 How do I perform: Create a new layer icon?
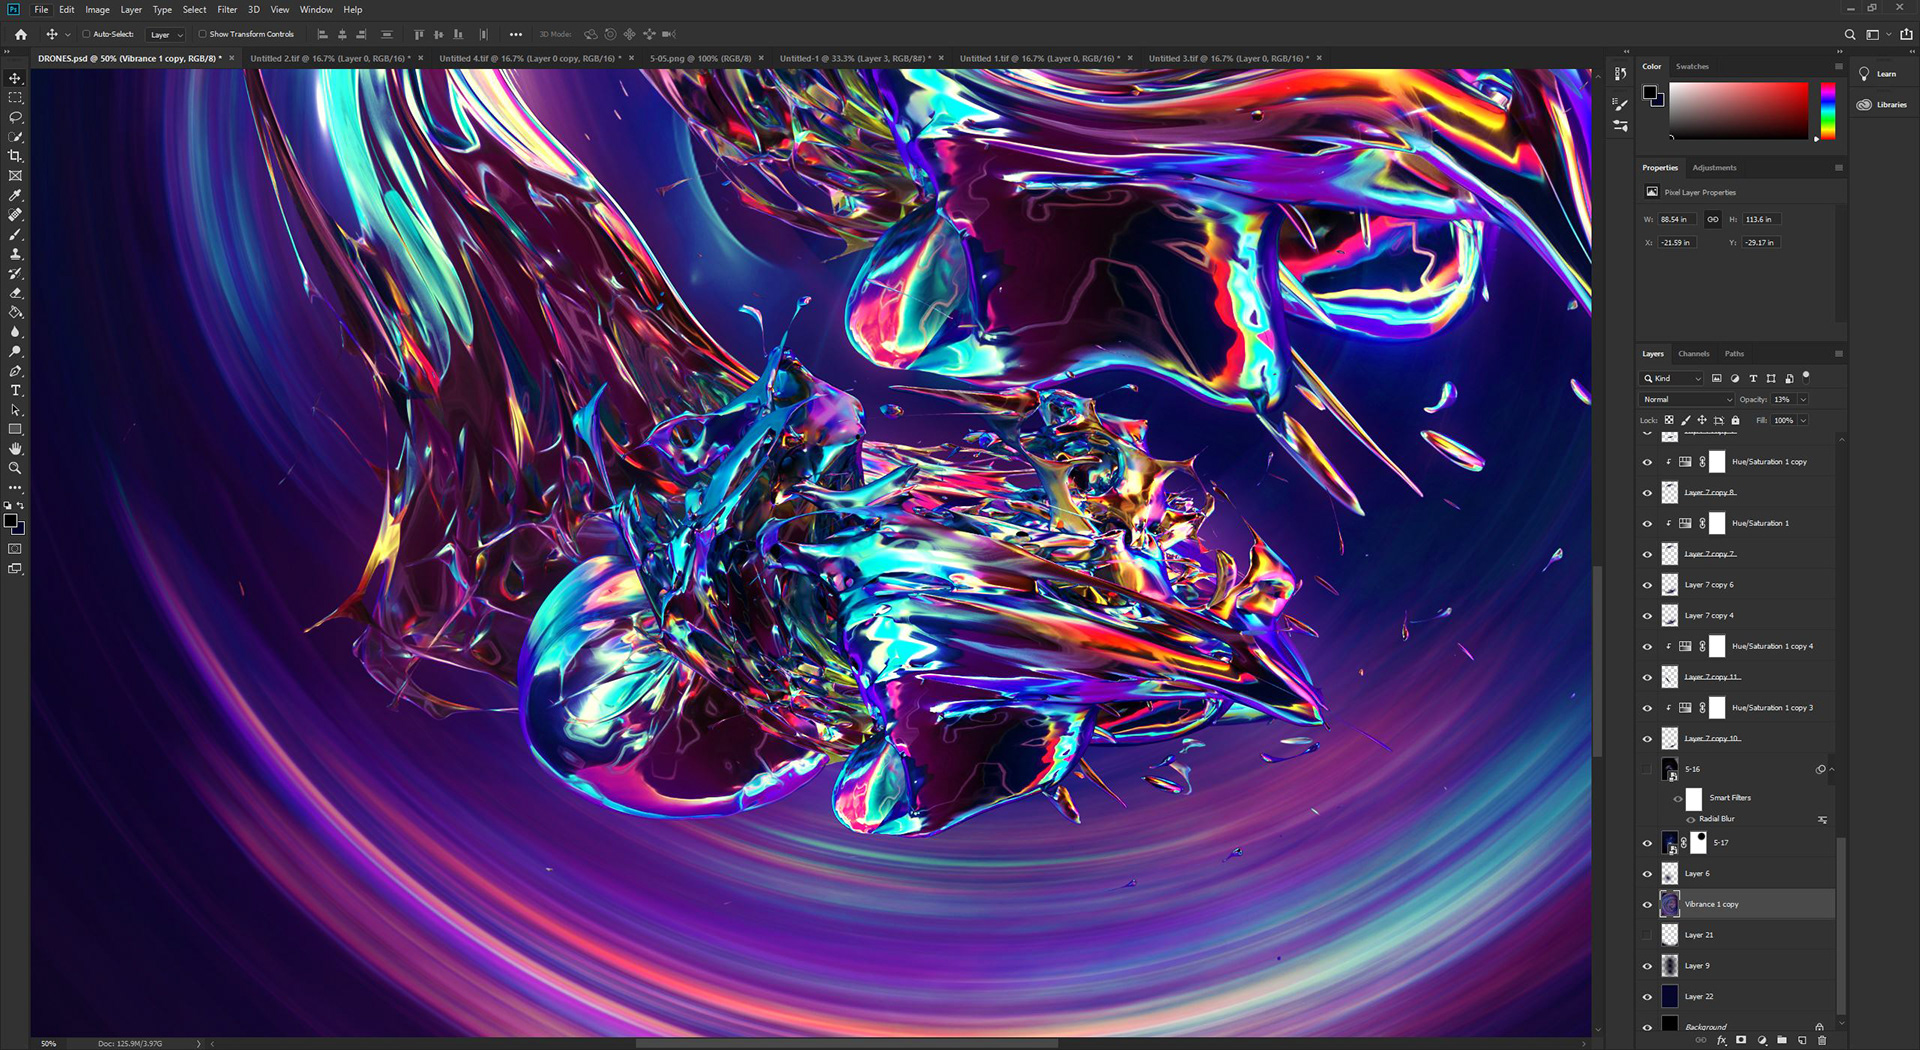(1802, 1040)
